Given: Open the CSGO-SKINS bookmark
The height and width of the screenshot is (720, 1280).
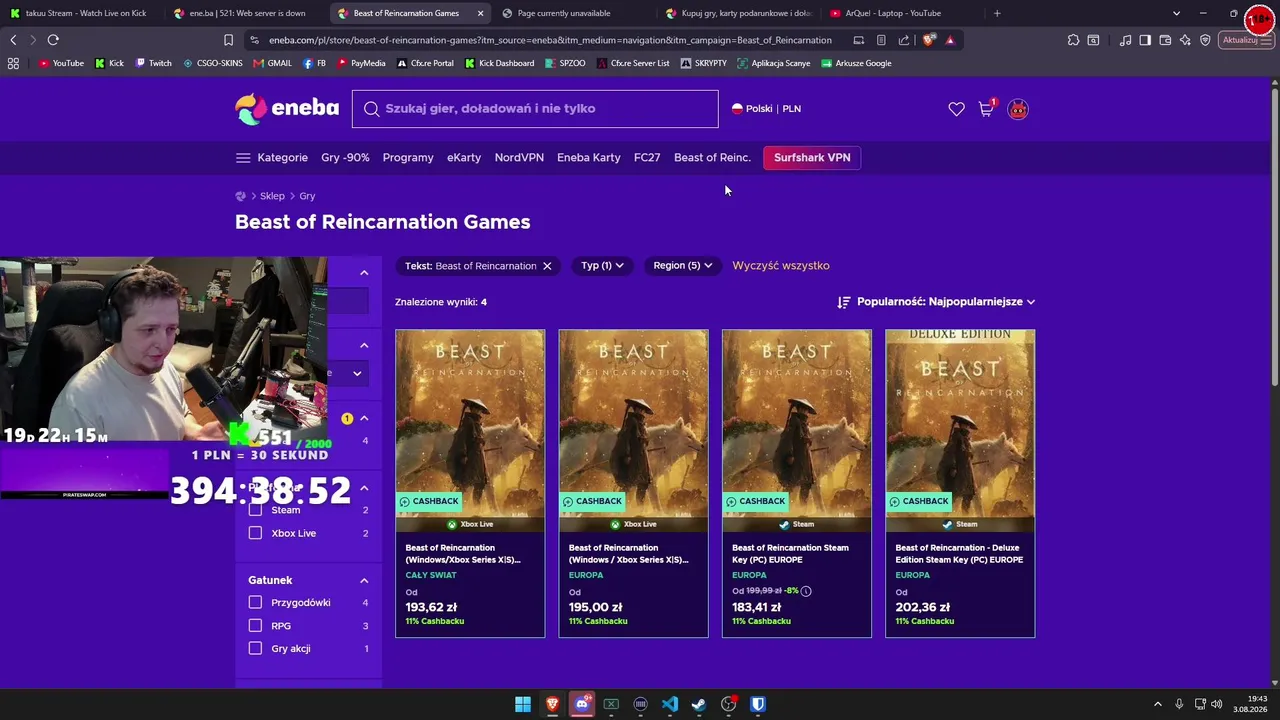Looking at the screenshot, I should 213,63.
